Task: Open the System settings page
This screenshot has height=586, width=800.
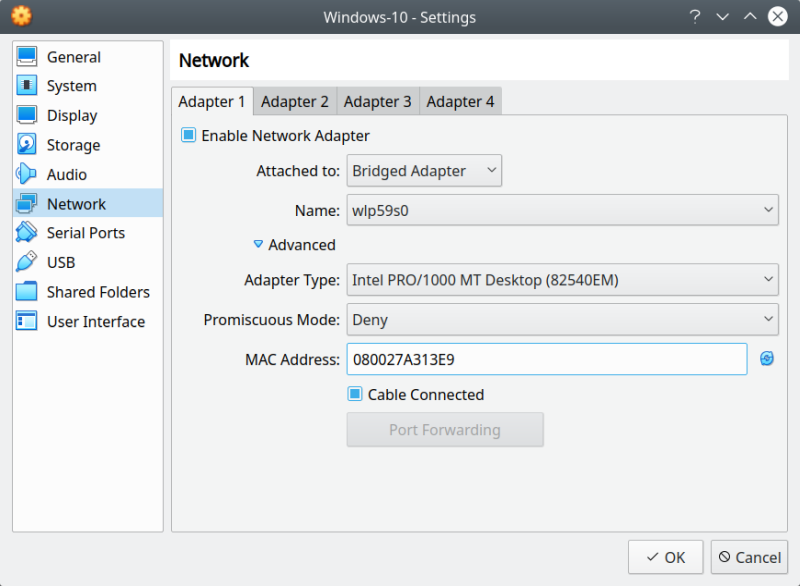Action: 28,86
